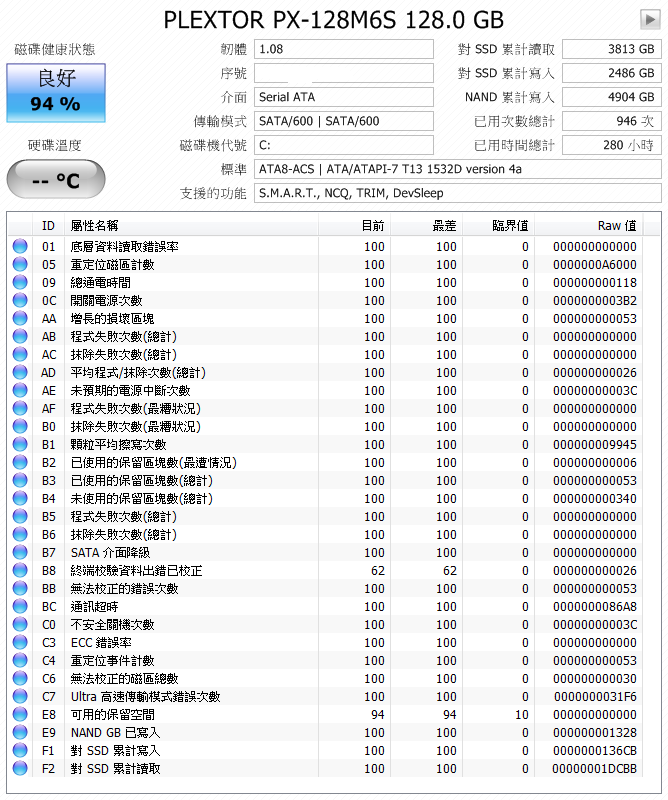The width and height of the screenshot is (668, 800).
Task: Click the empty 序號 serial number field
Action: coord(344,73)
